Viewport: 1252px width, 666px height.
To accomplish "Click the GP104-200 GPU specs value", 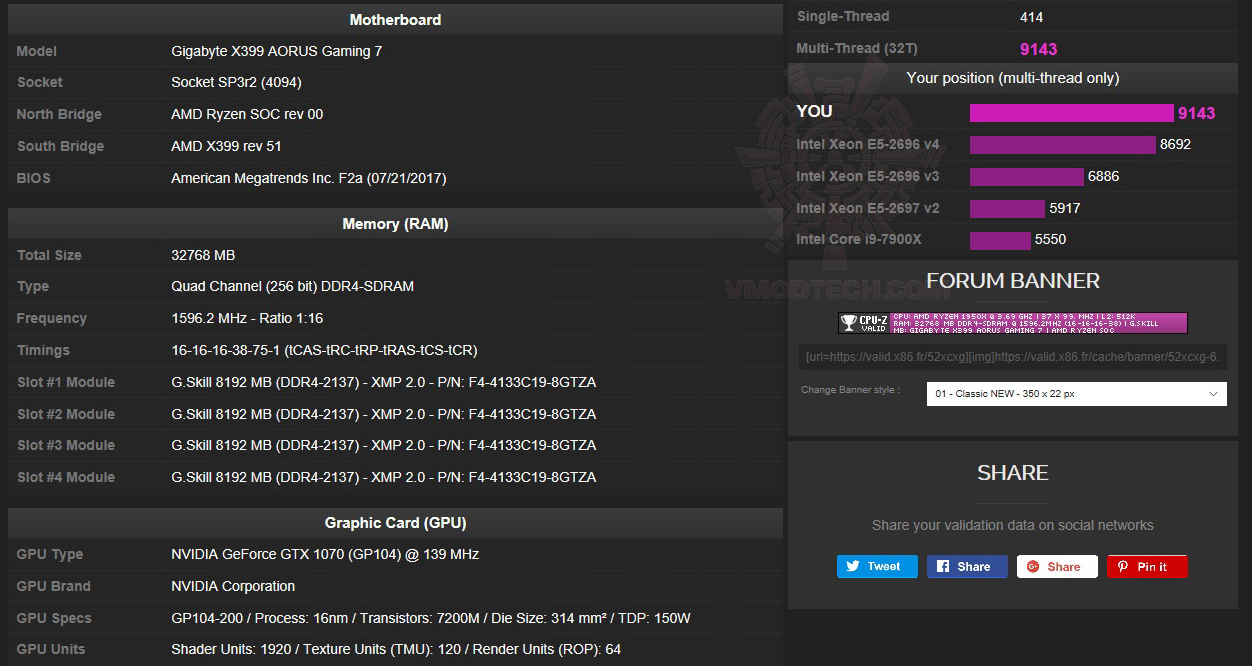I will pos(431,618).
